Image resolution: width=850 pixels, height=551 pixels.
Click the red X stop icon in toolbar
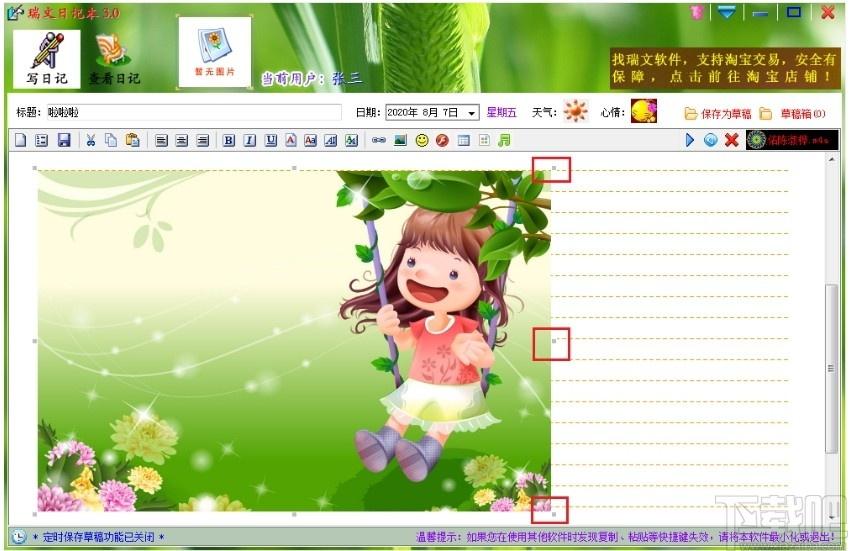click(732, 140)
